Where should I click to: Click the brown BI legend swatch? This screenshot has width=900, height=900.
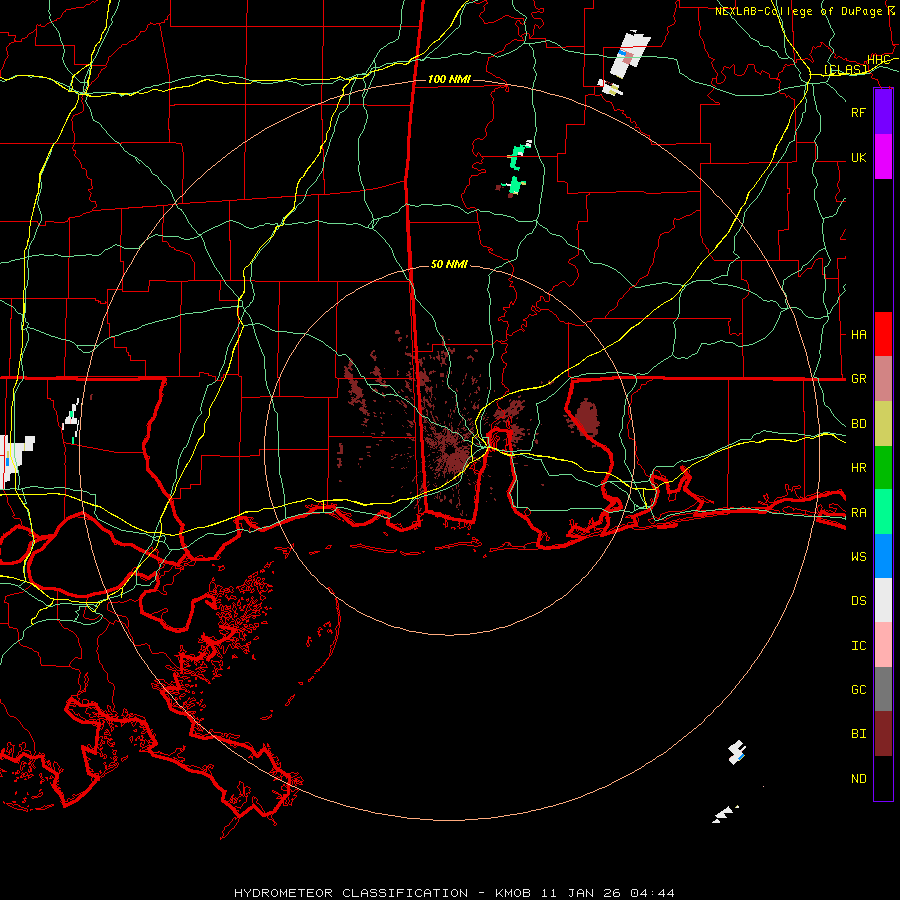point(883,734)
